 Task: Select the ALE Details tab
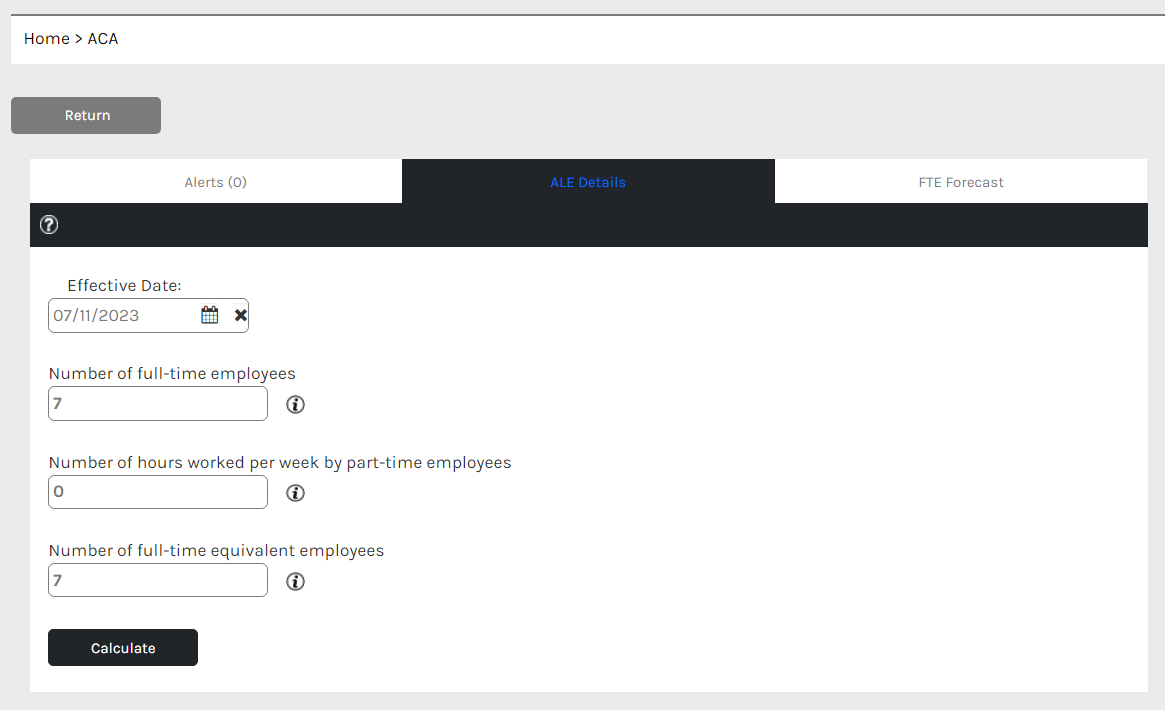click(588, 182)
